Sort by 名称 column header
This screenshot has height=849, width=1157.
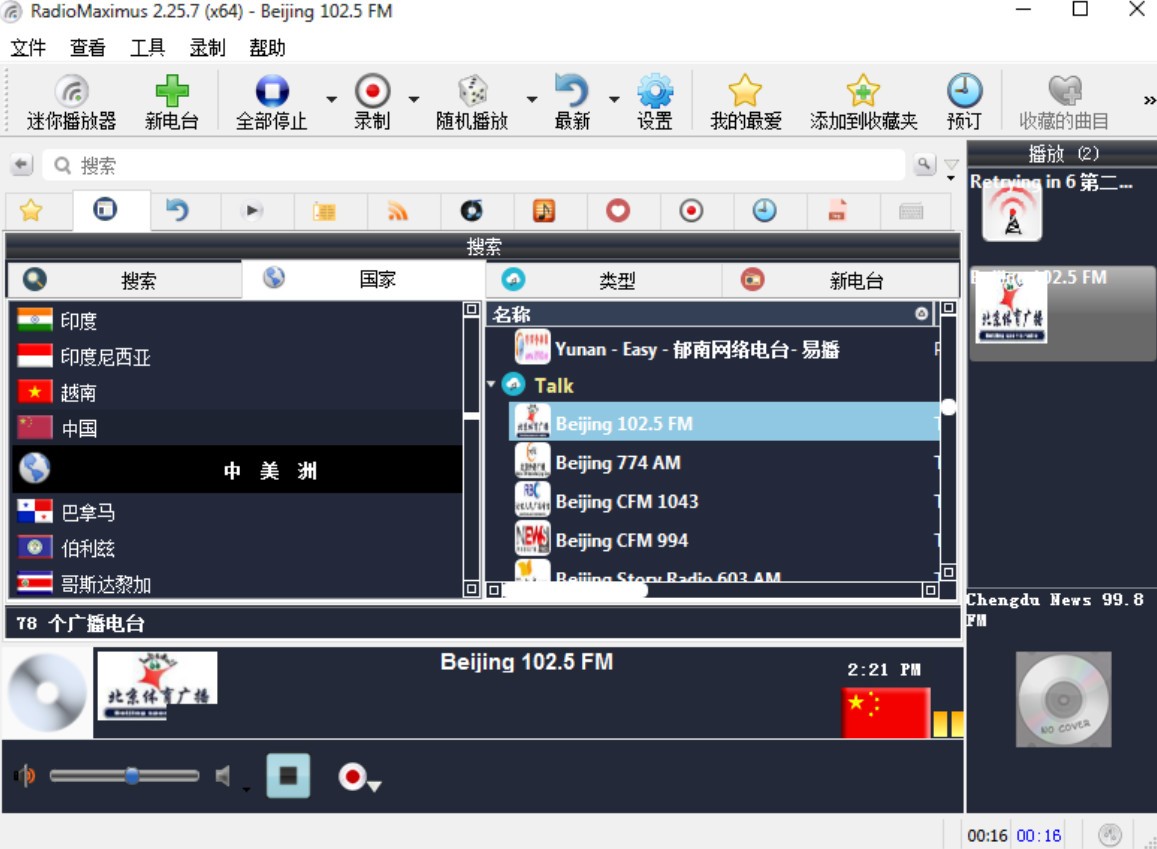pos(708,314)
